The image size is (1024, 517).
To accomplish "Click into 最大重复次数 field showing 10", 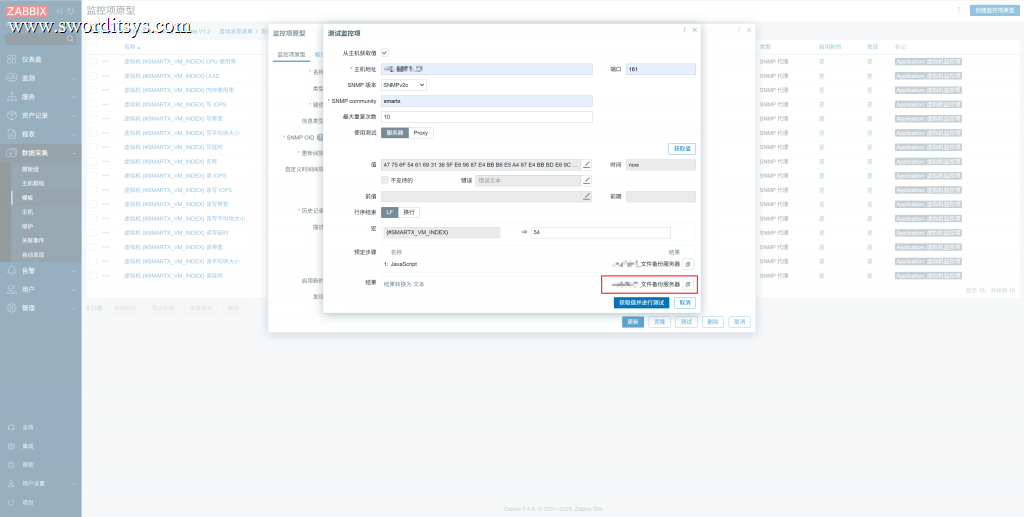I will [487, 117].
